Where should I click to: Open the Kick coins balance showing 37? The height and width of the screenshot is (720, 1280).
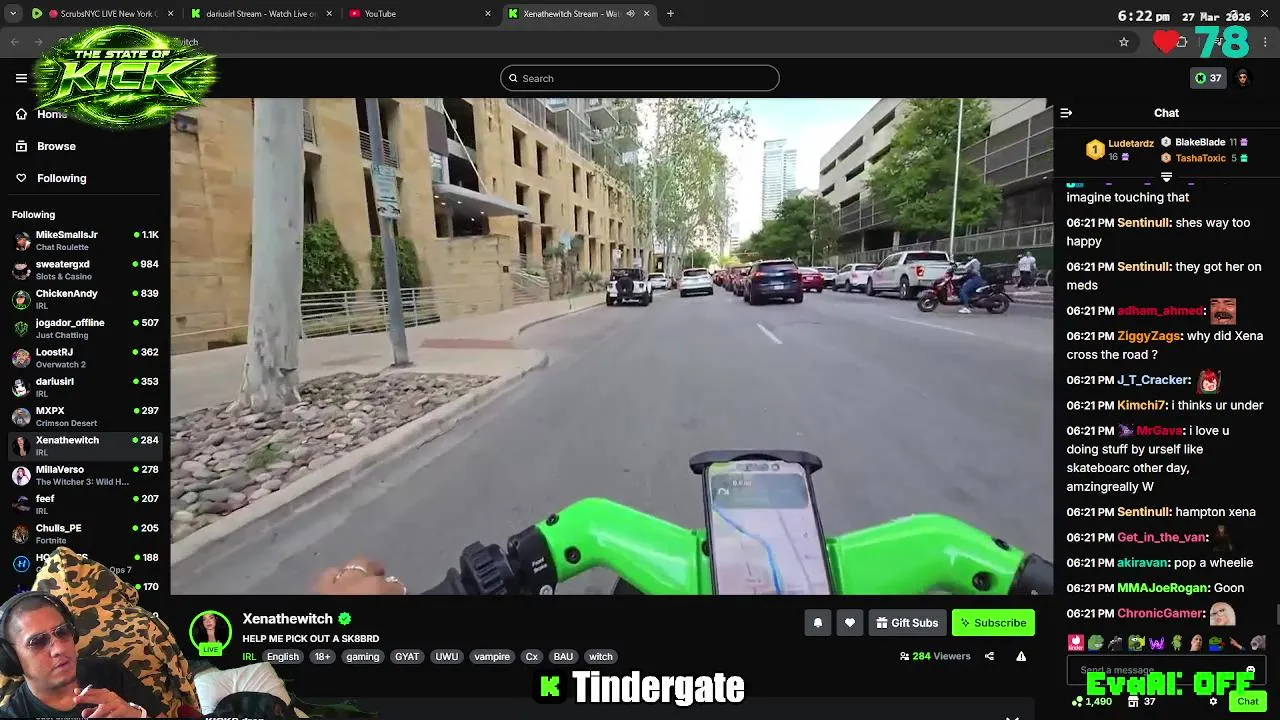pyautogui.click(x=1208, y=78)
